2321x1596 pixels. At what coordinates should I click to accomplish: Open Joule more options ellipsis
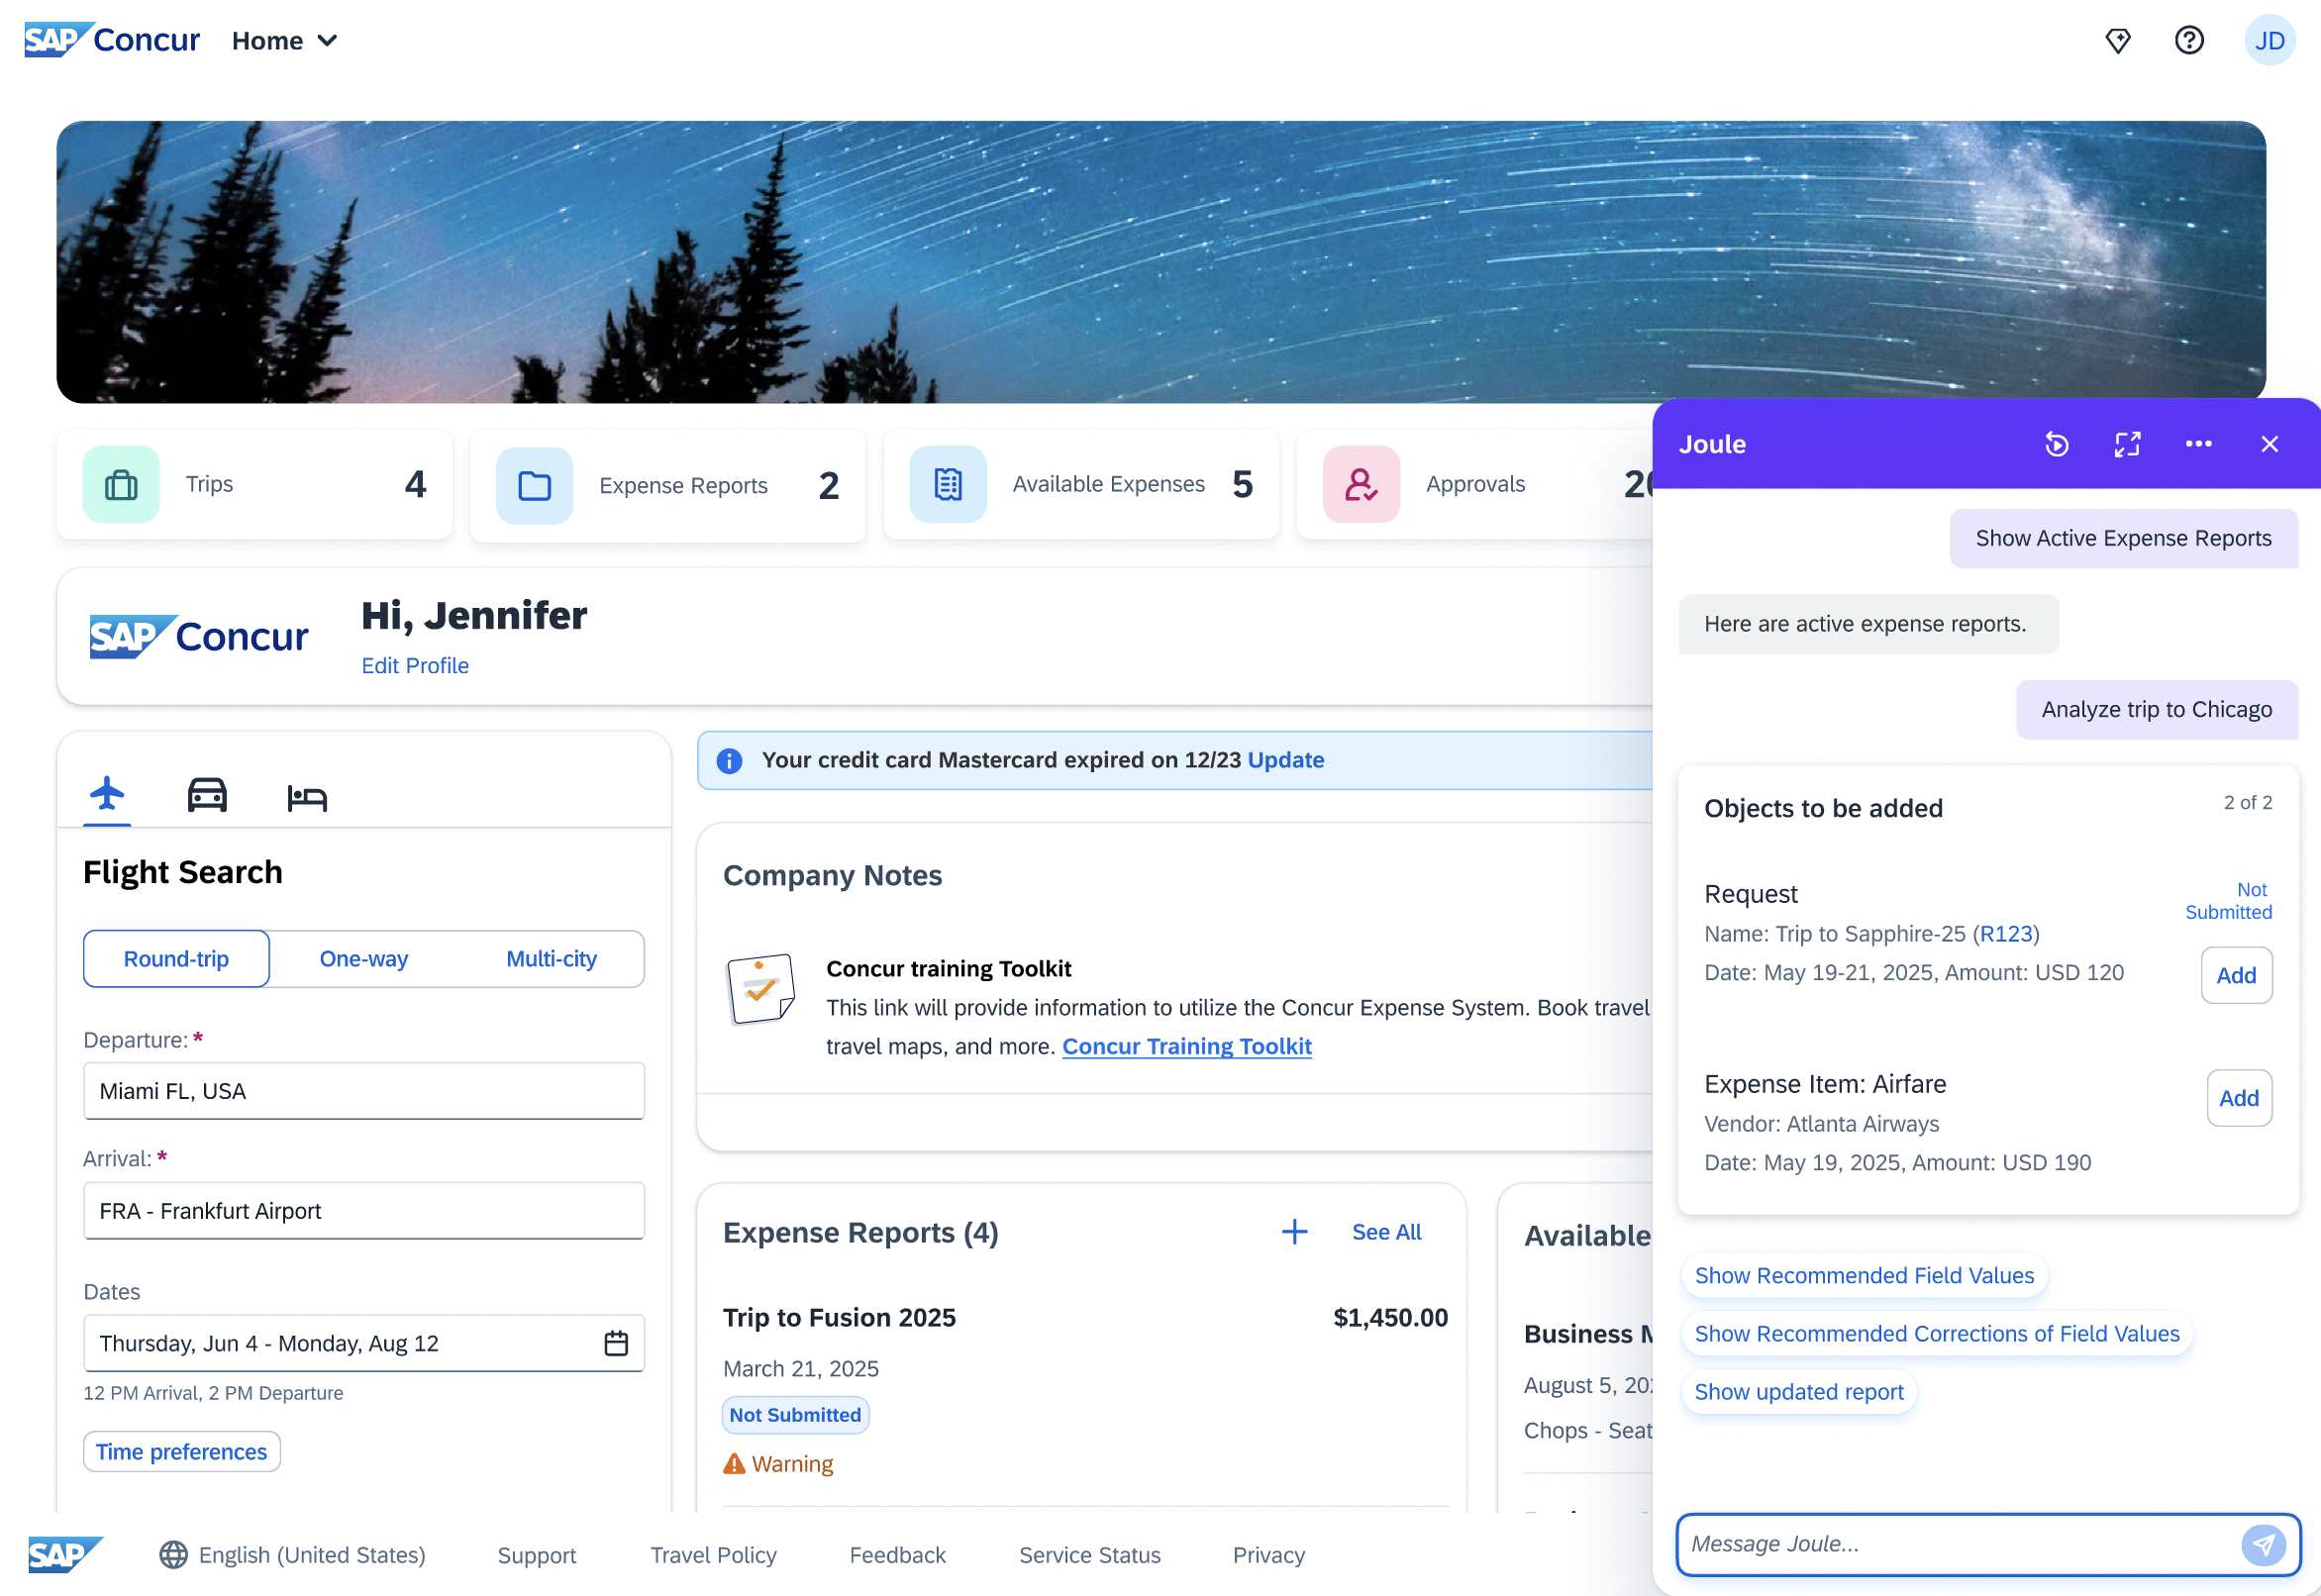(2198, 444)
